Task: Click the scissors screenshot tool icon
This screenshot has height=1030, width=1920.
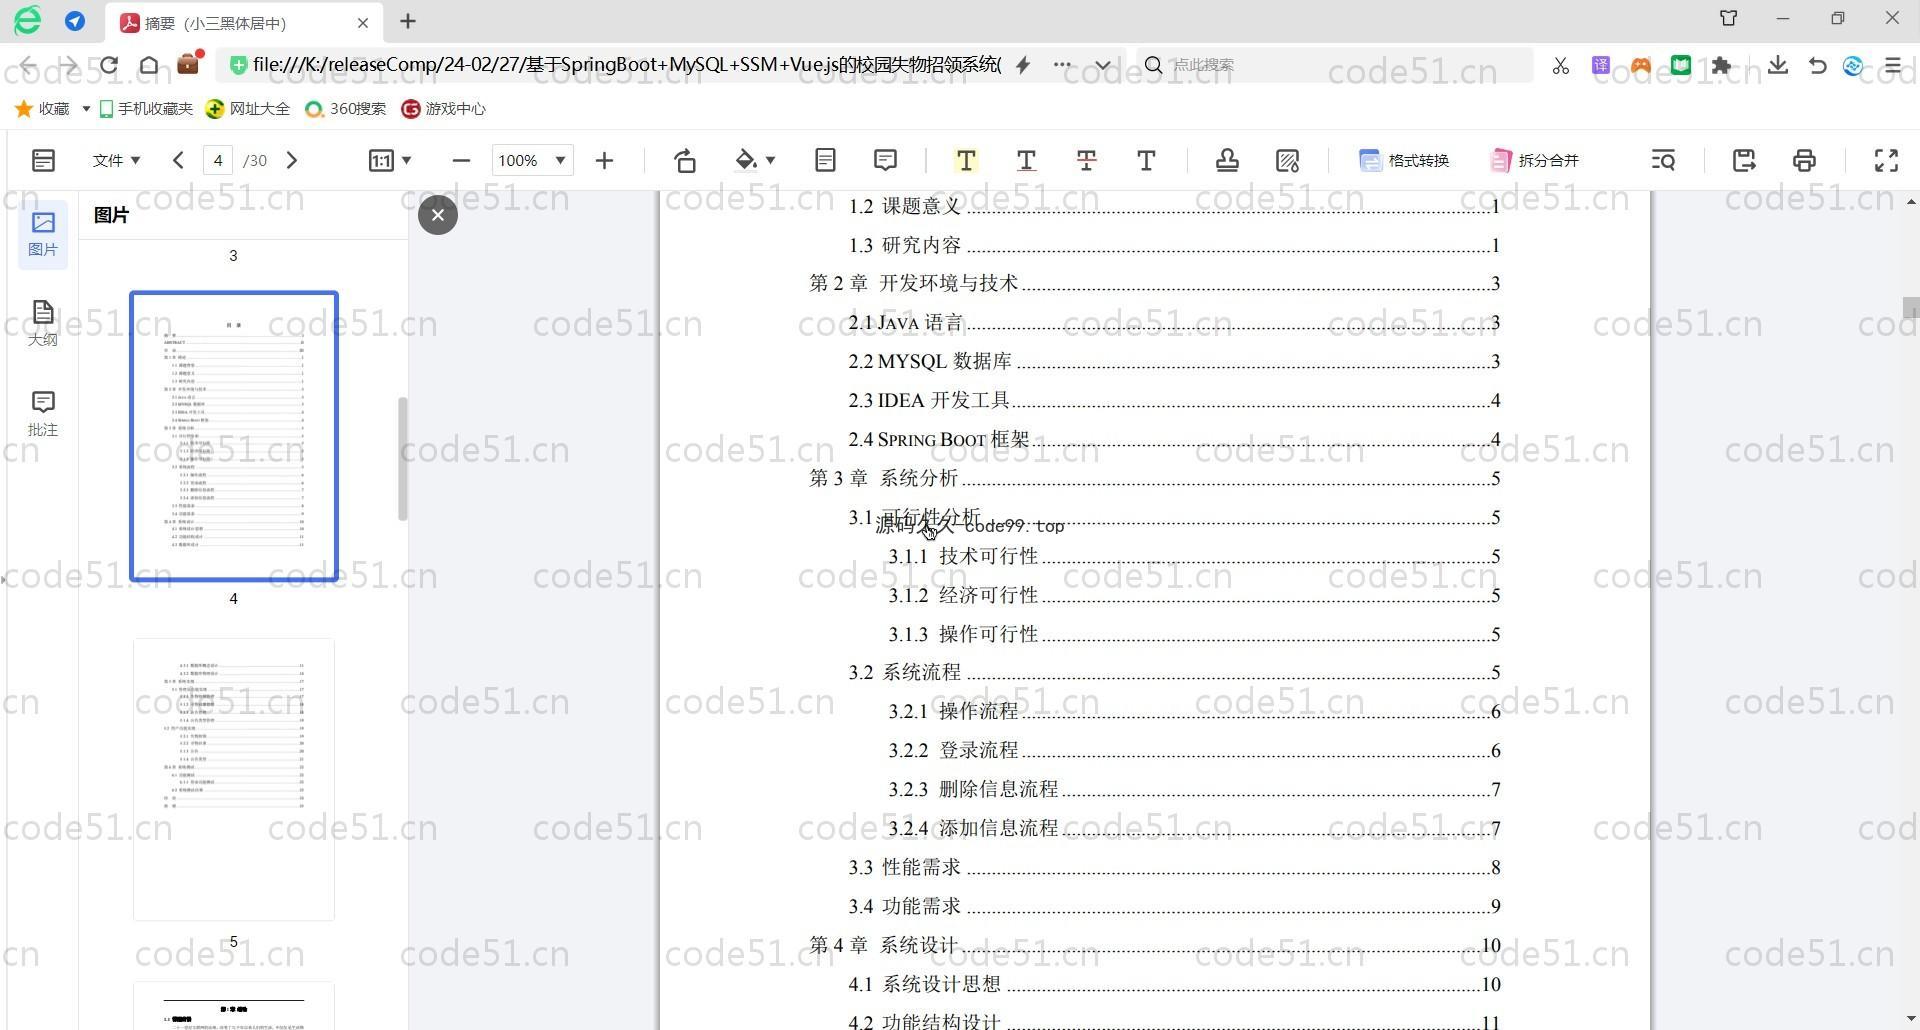Action: 1560,65
